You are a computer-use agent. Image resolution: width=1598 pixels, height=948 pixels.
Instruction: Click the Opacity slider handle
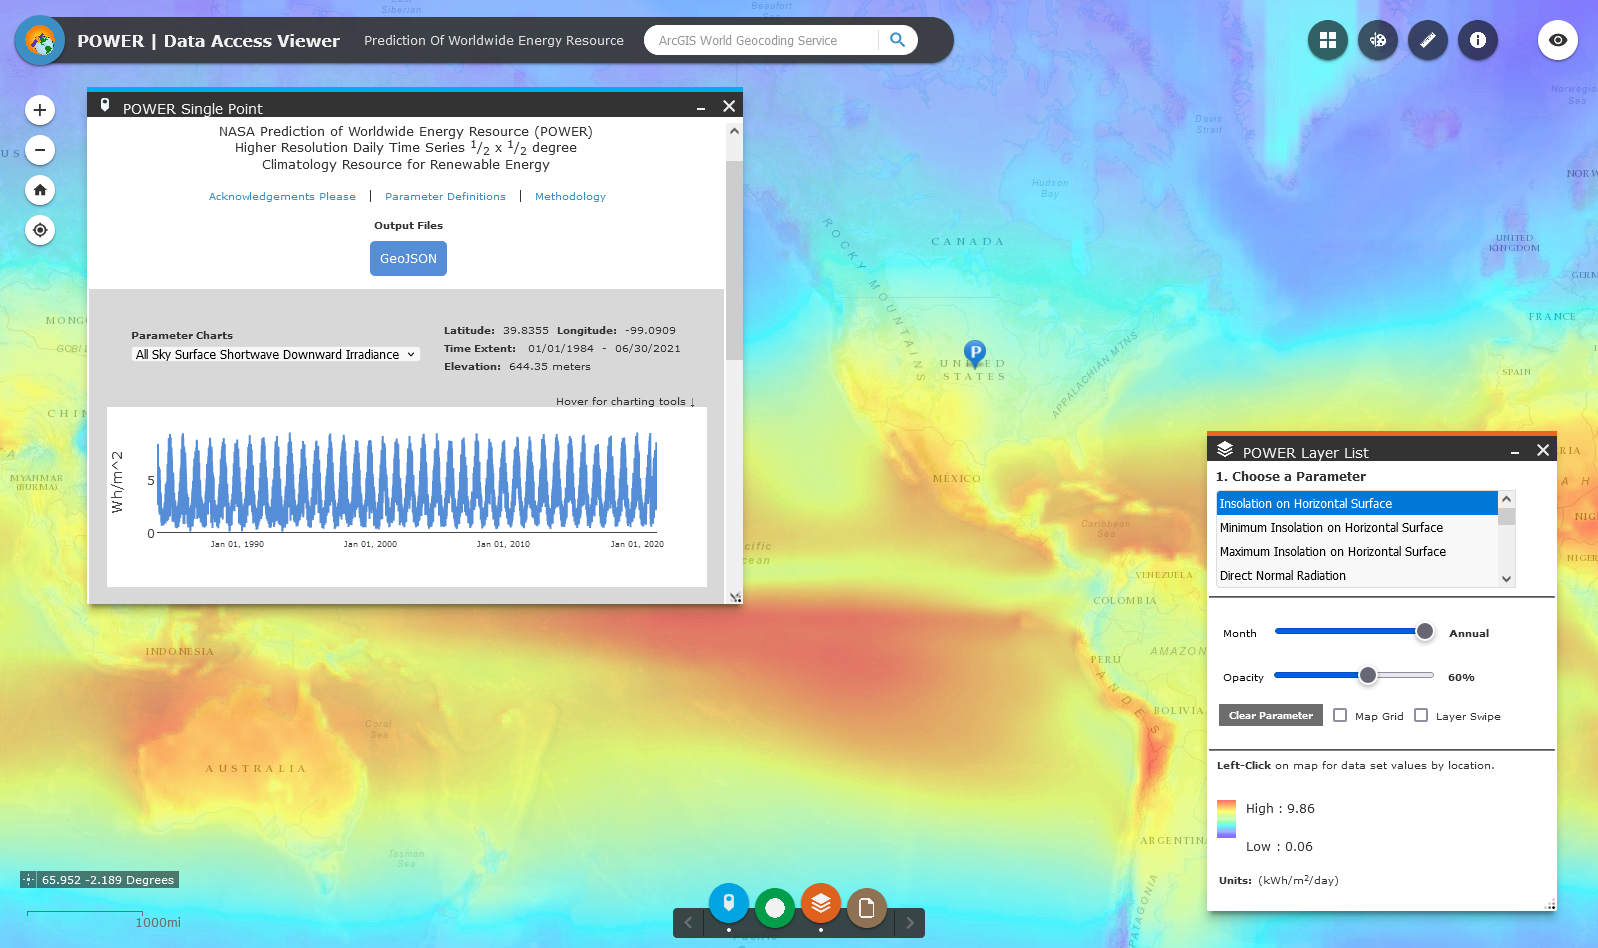1367,676
